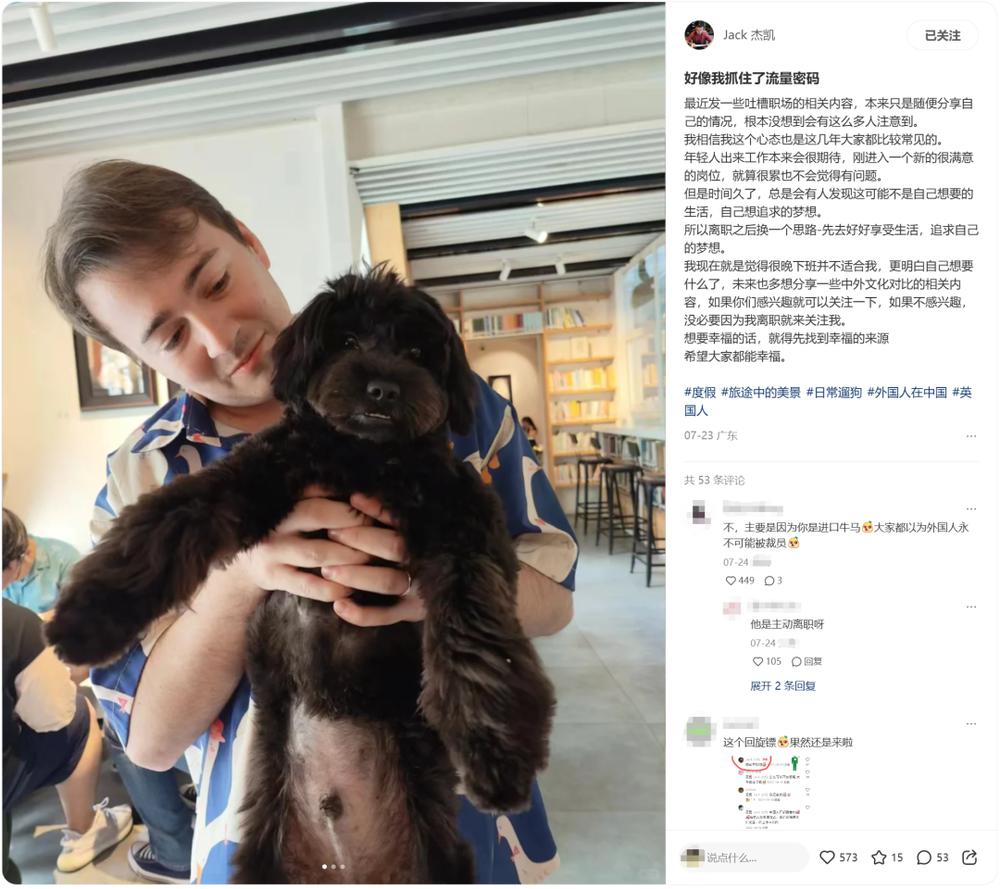Focus the 说点什么 comment input field

click(x=743, y=857)
